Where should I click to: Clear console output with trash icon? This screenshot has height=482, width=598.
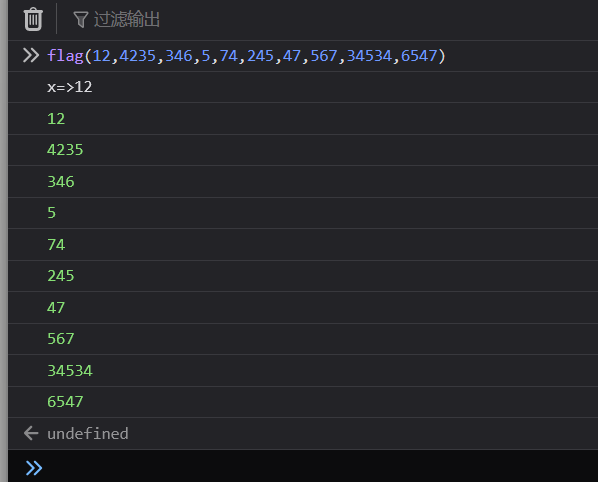[33, 19]
